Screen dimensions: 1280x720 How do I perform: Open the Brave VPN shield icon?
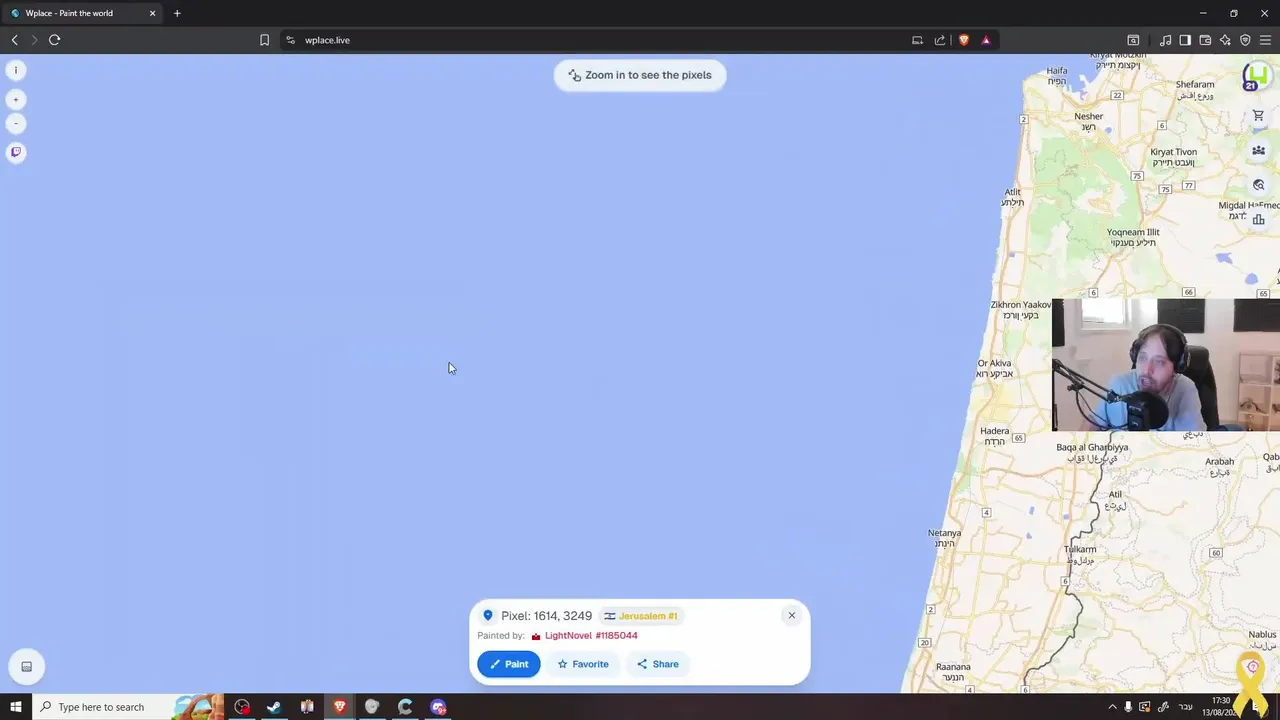(x=1245, y=40)
